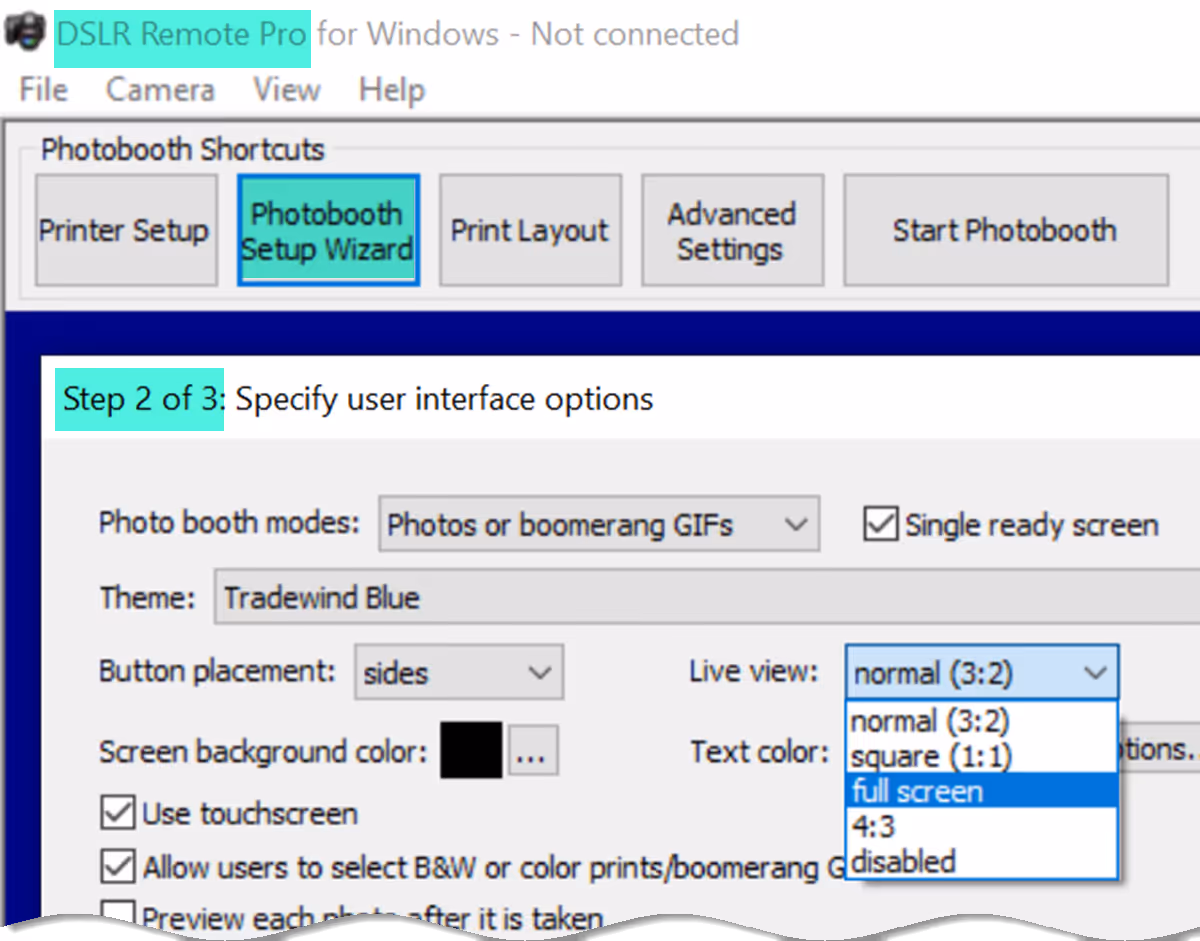The width and height of the screenshot is (1200, 941).
Task: Click the DSLR Remote Pro camera icon
Action: click(25, 33)
